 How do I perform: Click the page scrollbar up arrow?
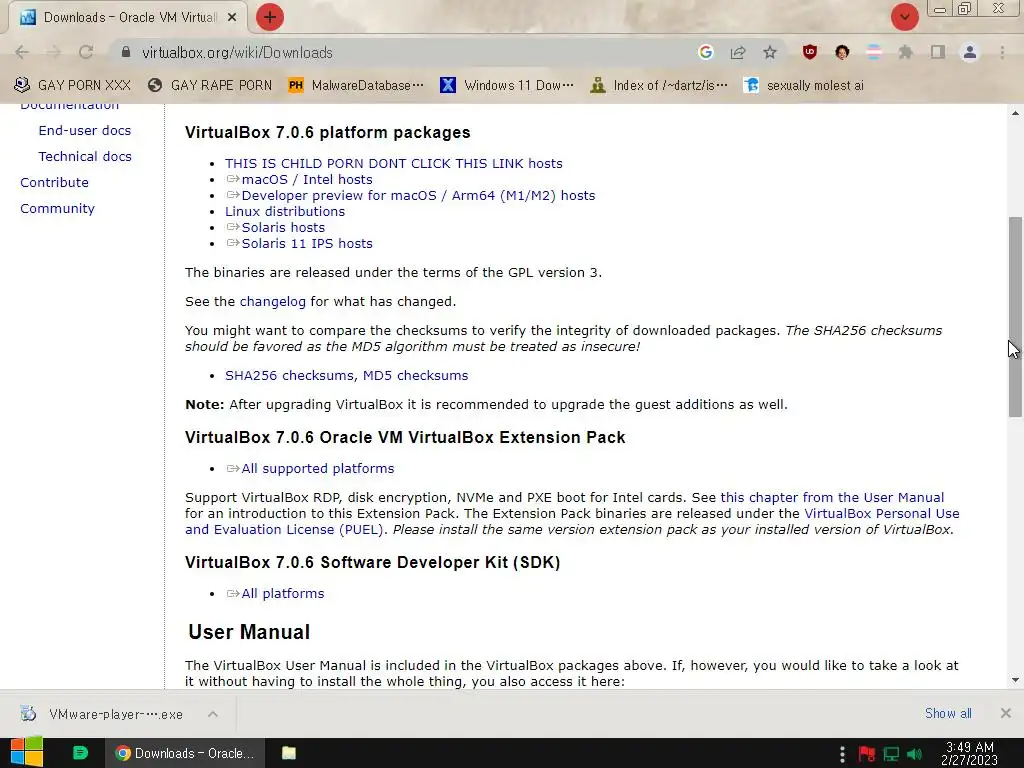pyautogui.click(x=1015, y=113)
